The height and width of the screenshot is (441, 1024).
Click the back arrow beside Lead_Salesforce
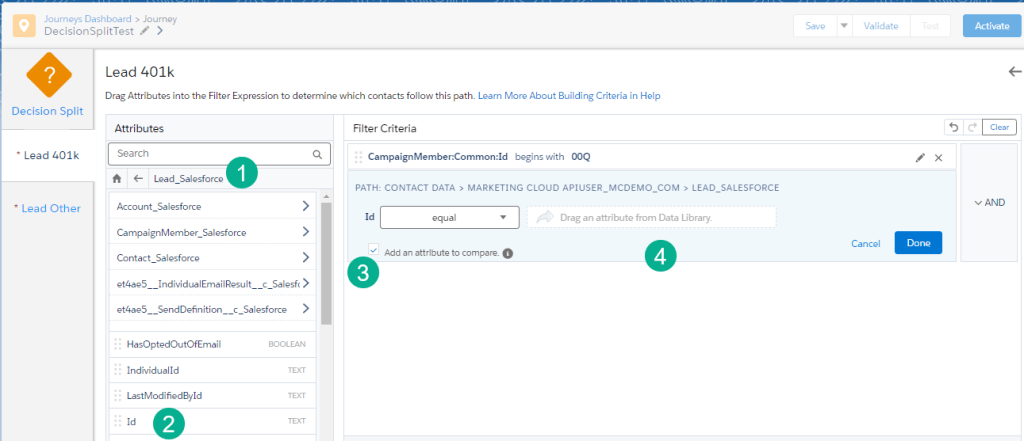click(x=137, y=178)
